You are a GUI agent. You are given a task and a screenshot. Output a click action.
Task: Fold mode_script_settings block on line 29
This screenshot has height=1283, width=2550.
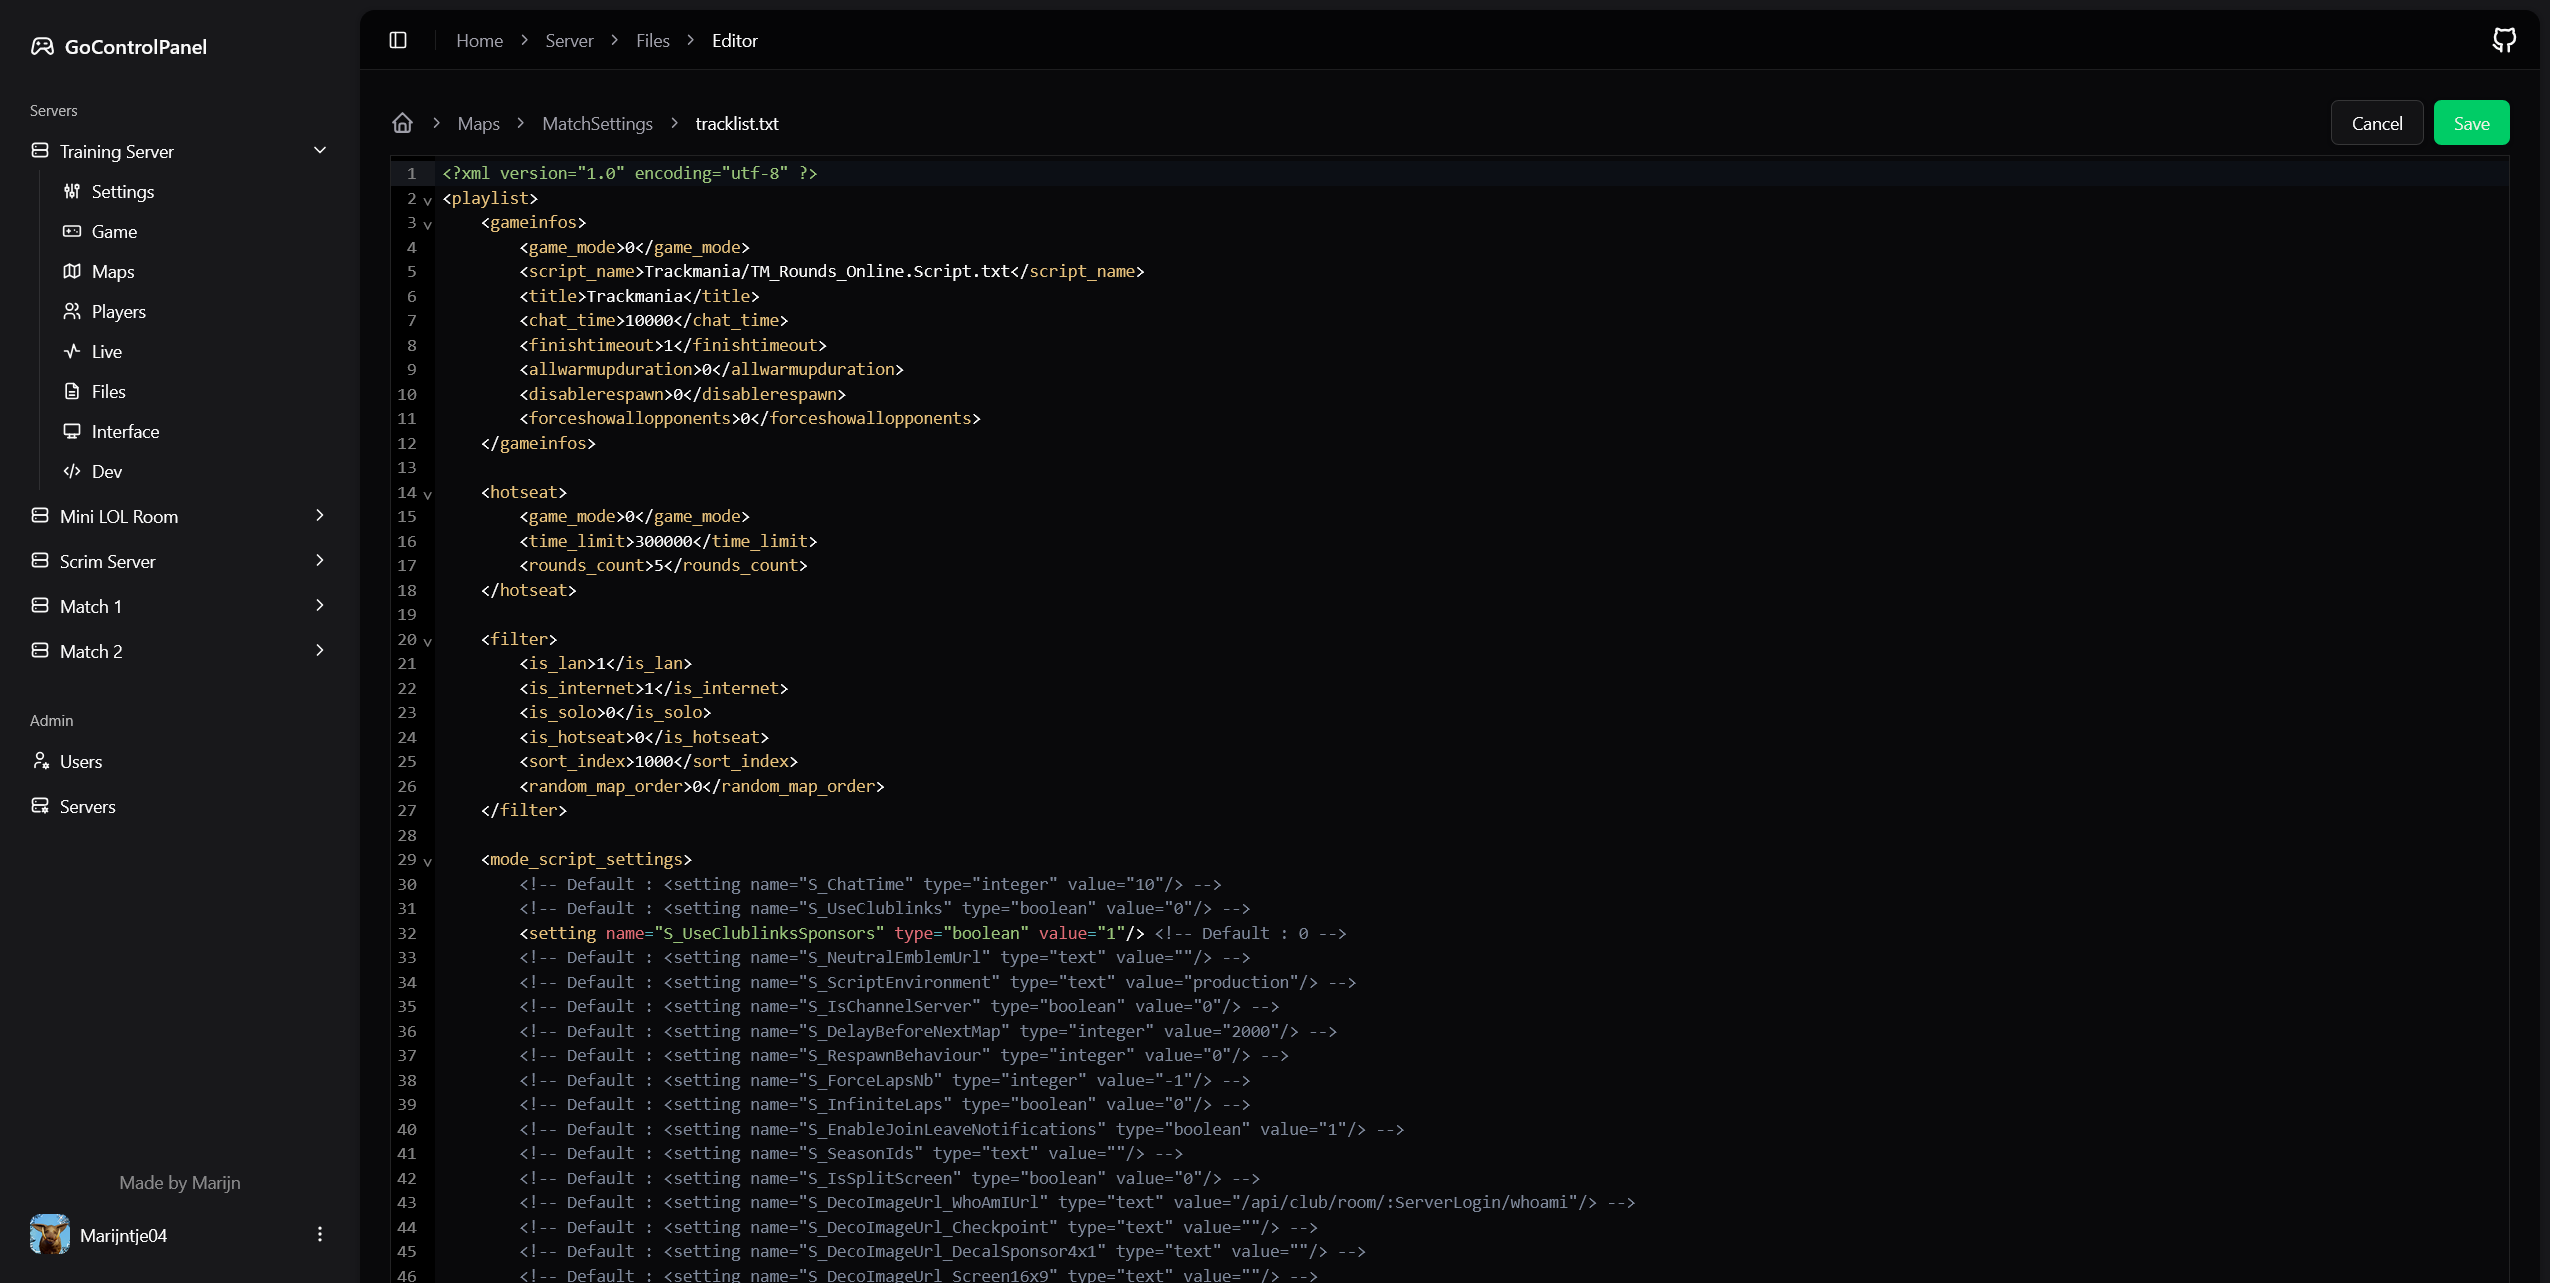(x=428, y=861)
